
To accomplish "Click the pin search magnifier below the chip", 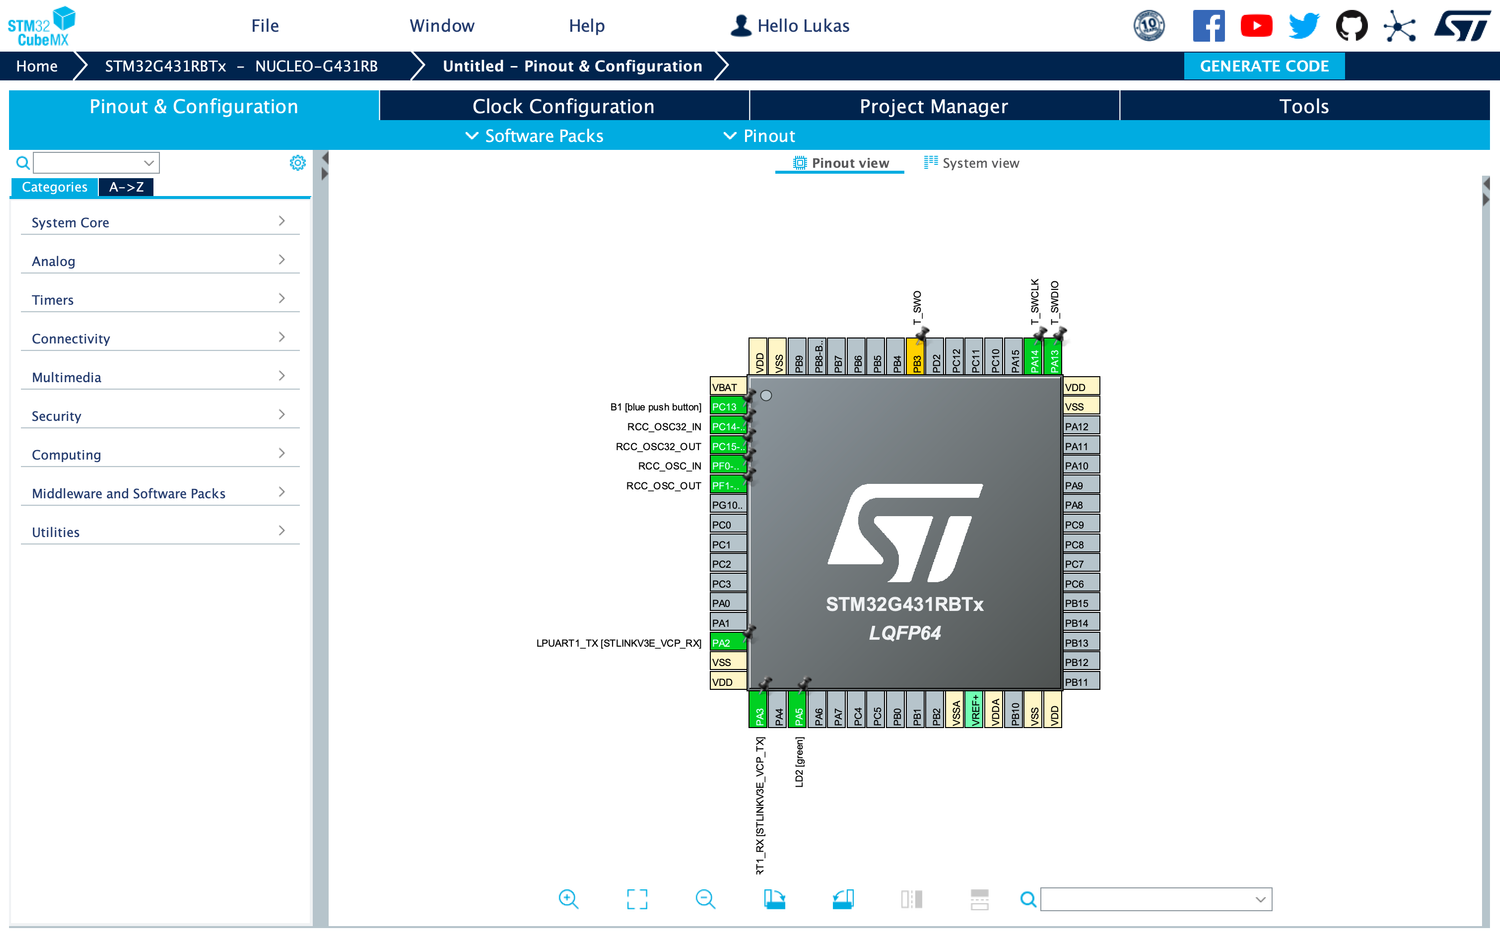I will 1028,900.
